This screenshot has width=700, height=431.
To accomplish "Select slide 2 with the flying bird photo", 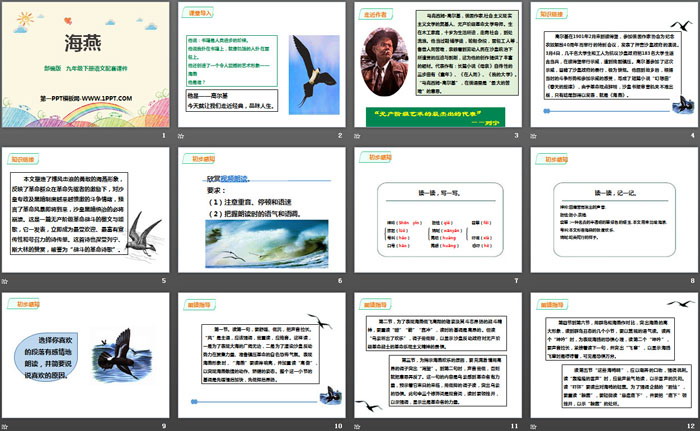I will [x=262, y=65].
